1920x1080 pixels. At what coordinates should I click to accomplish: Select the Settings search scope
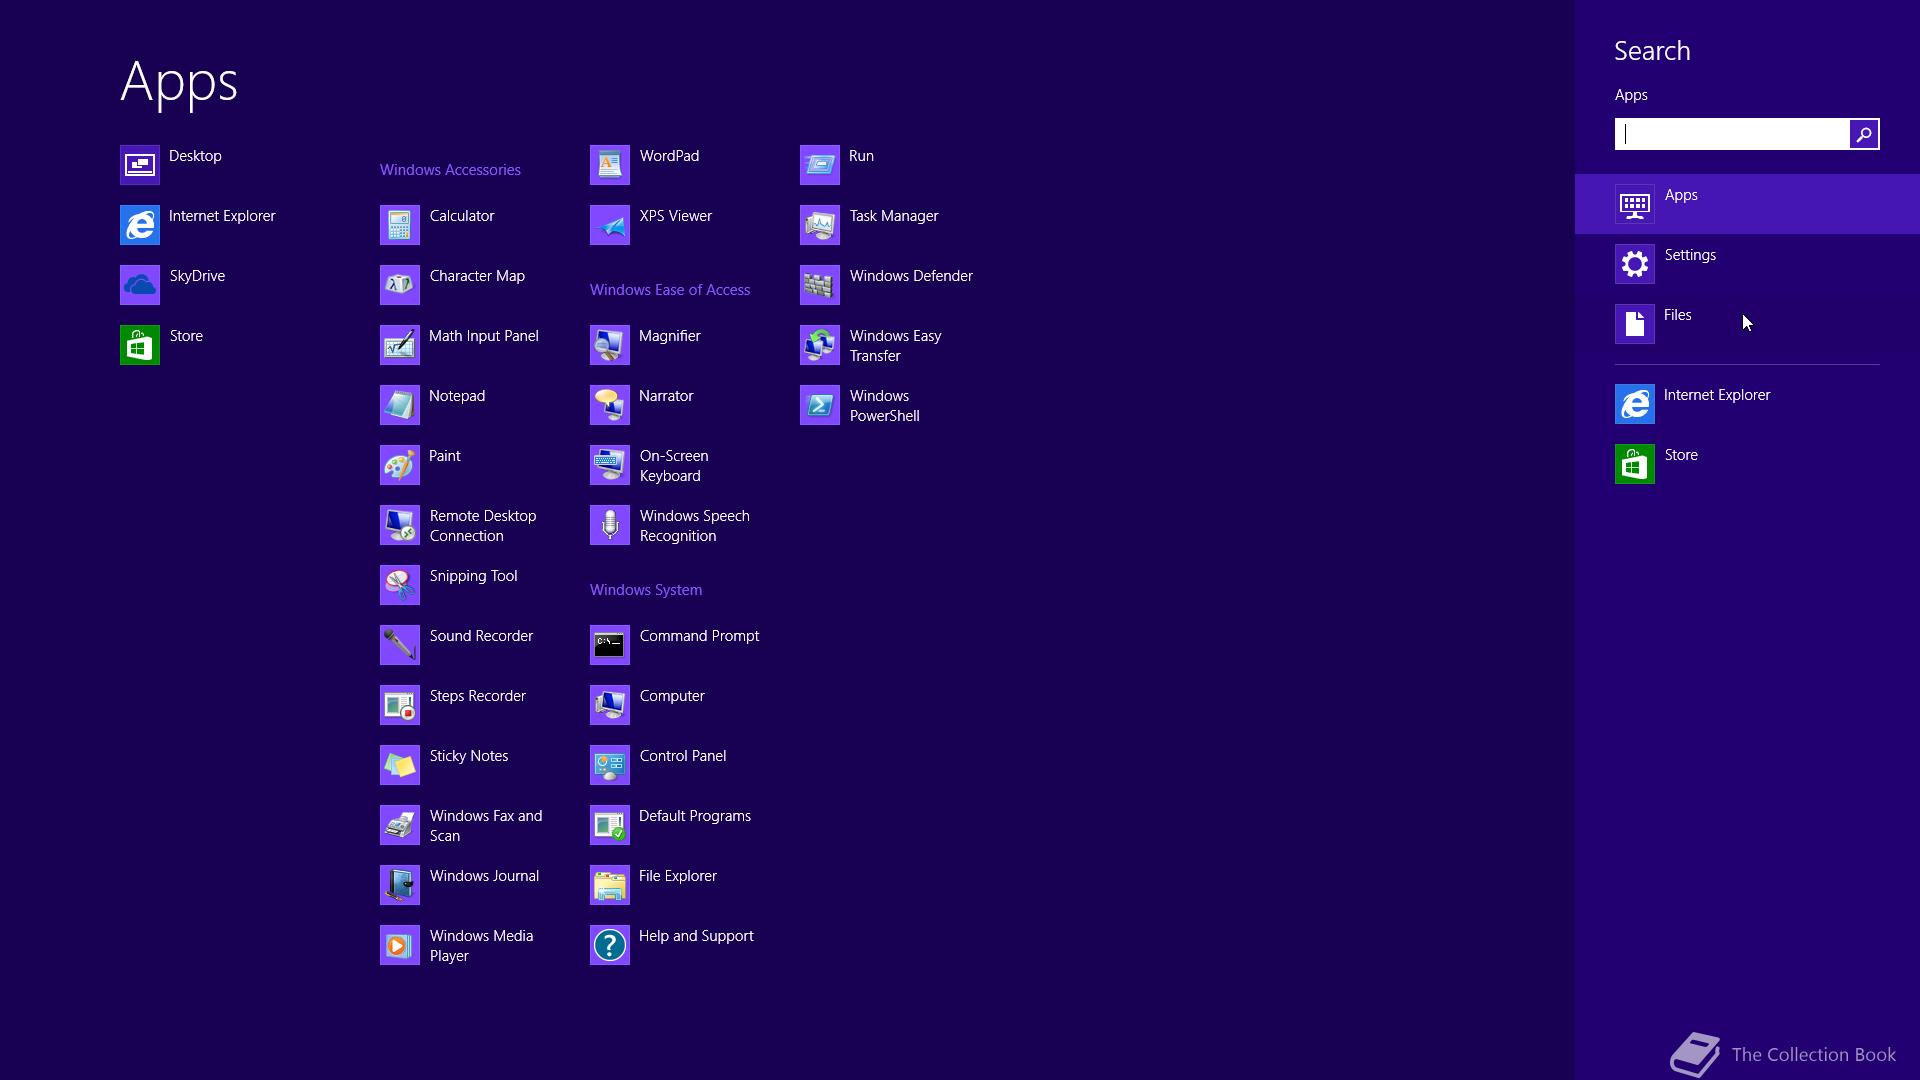1747,264
